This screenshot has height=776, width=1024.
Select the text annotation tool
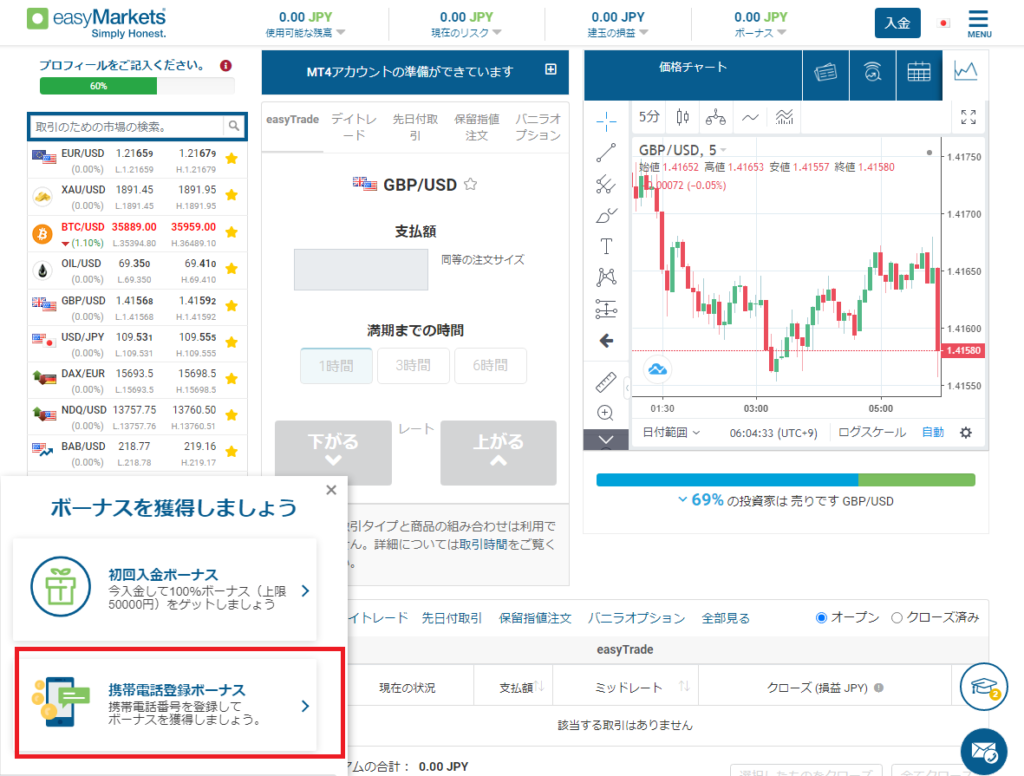606,246
